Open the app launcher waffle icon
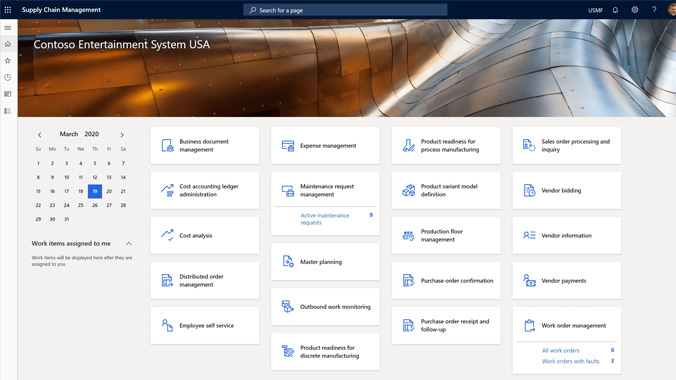The image size is (676, 380). [8, 9]
